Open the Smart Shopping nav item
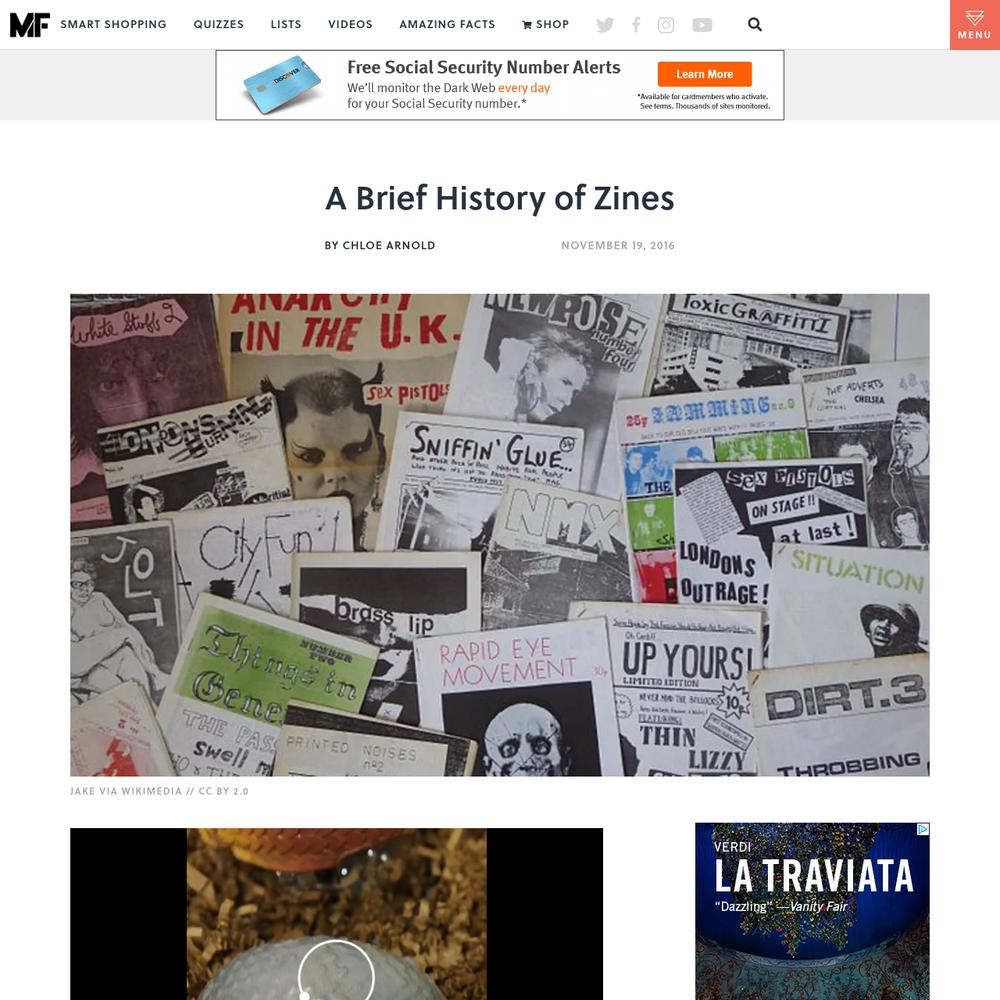The image size is (1000, 1000). (x=114, y=24)
